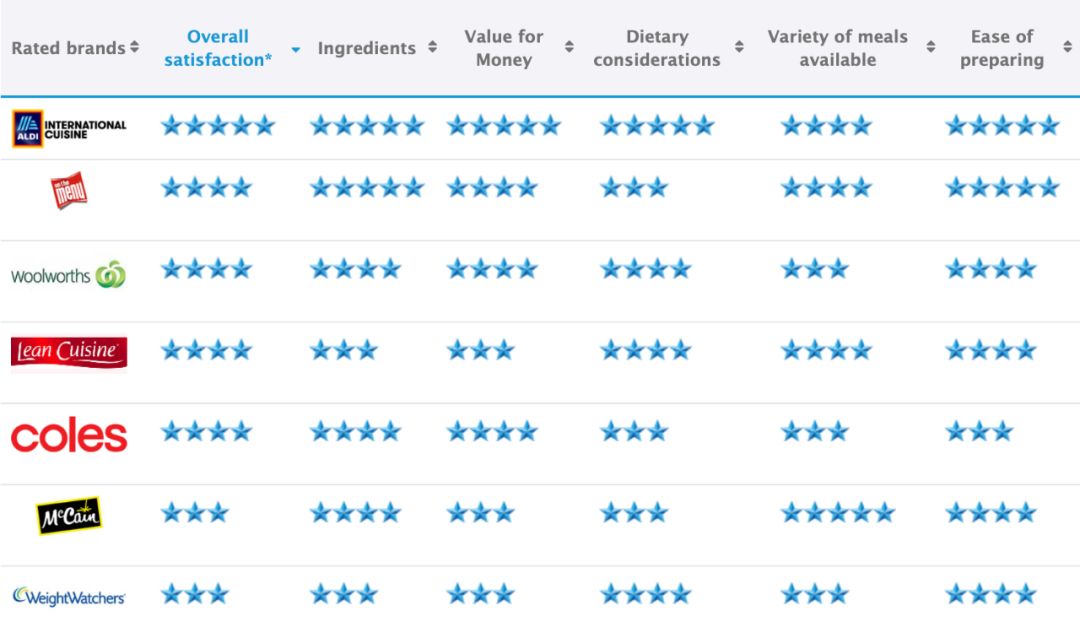The width and height of the screenshot is (1080, 638).
Task: Click the Coles brand logo
Action: [x=69, y=435]
